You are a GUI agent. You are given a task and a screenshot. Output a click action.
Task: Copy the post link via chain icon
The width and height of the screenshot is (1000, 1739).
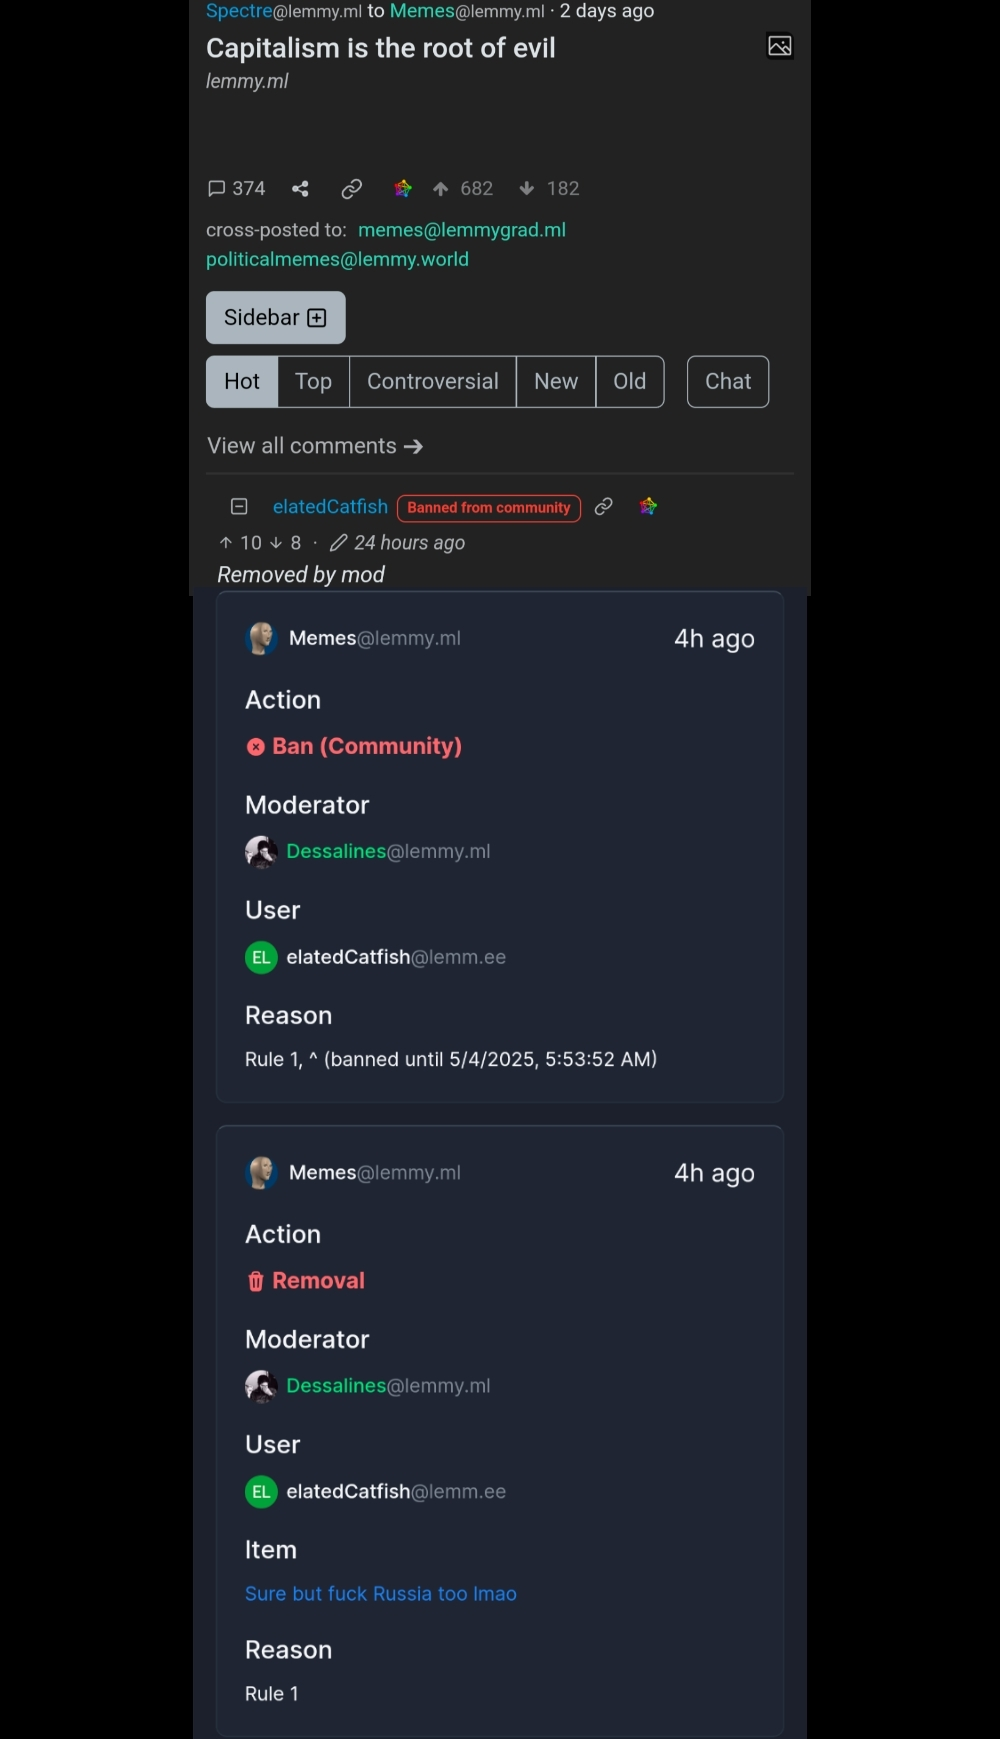[x=351, y=188]
